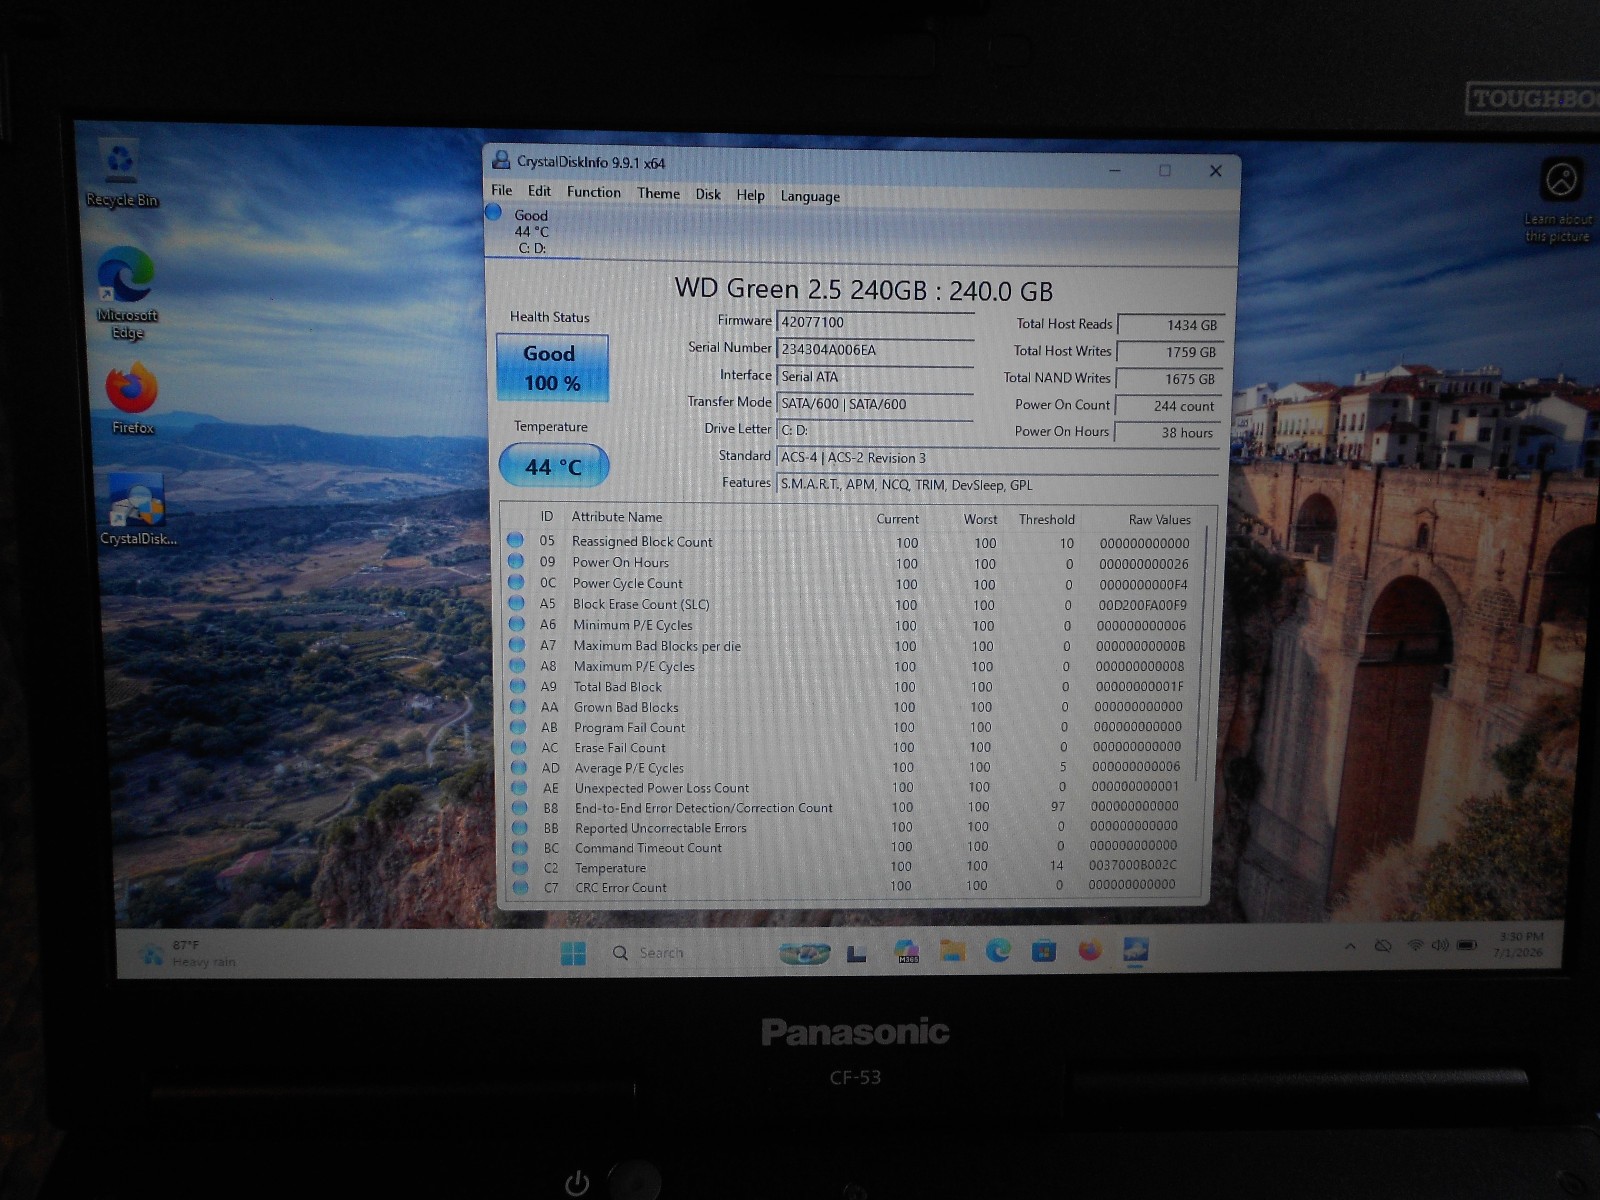
Task: Open the Firefox desktop shortcut
Action: click(x=132, y=399)
